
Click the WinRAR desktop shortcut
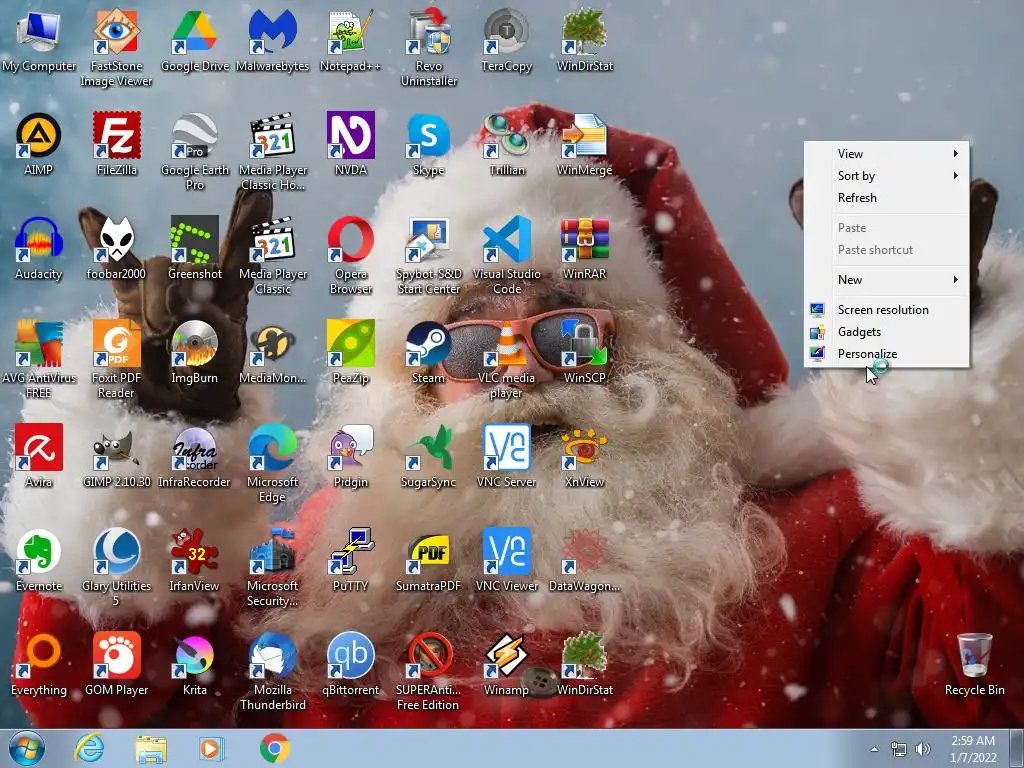pos(584,249)
